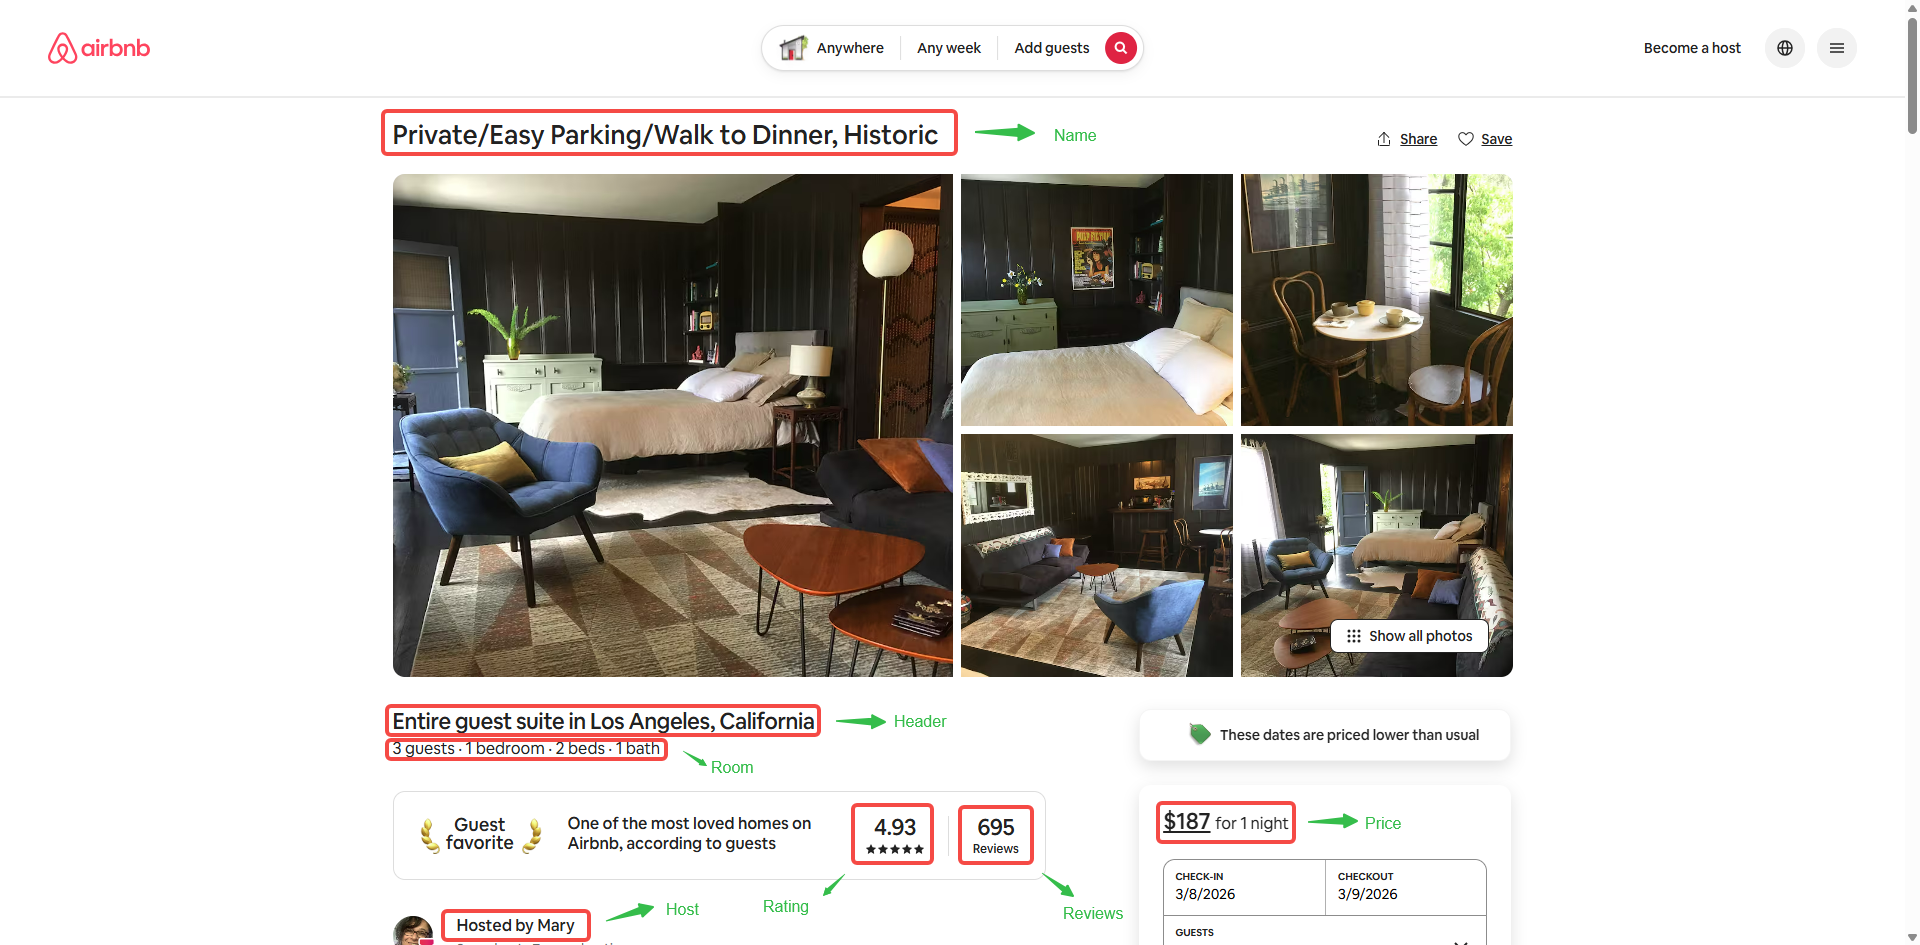Click the green price tag icon
The width and height of the screenshot is (1920, 945).
point(1198,733)
